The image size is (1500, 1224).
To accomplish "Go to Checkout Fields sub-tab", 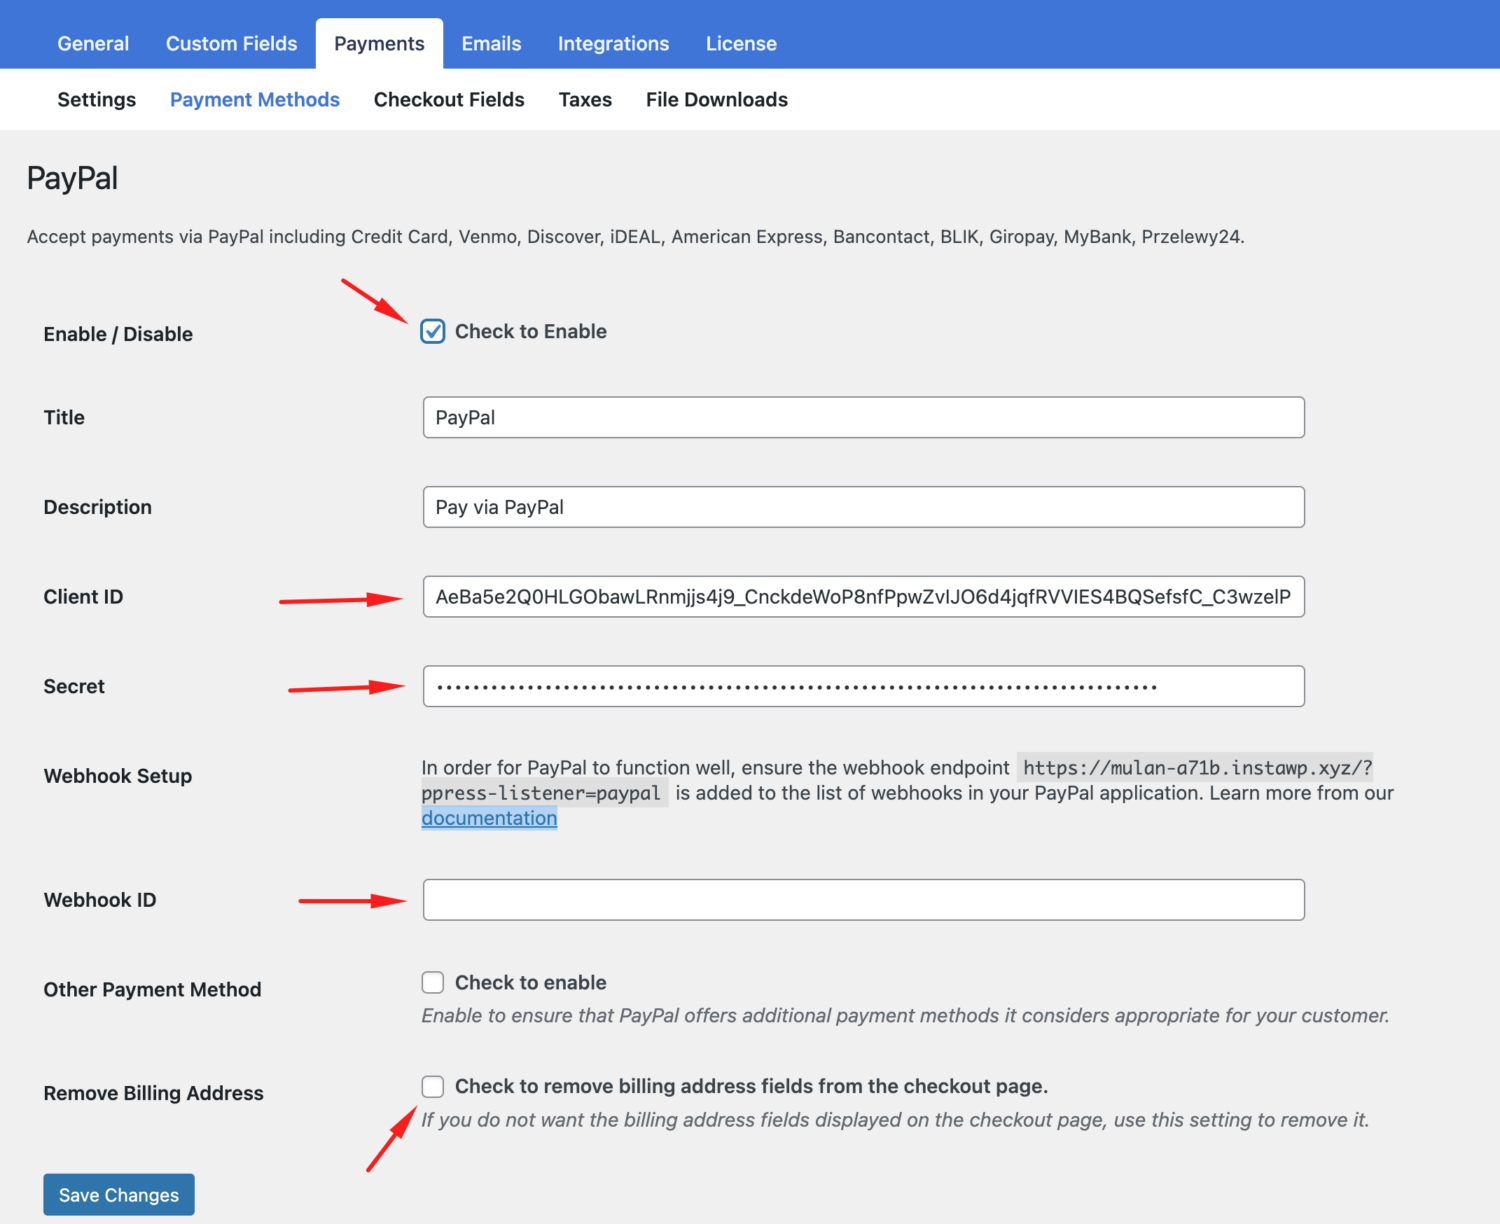I will click(449, 100).
